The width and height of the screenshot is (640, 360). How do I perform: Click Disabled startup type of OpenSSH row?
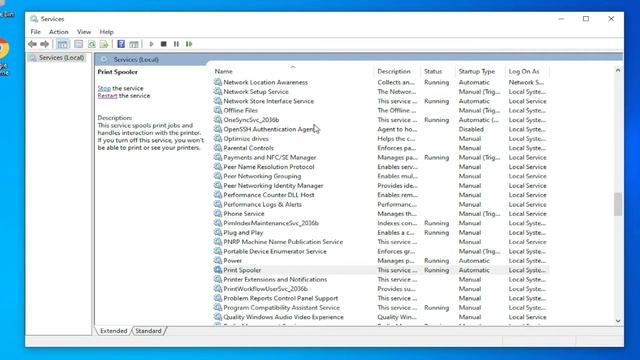pyautogui.click(x=471, y=129)
